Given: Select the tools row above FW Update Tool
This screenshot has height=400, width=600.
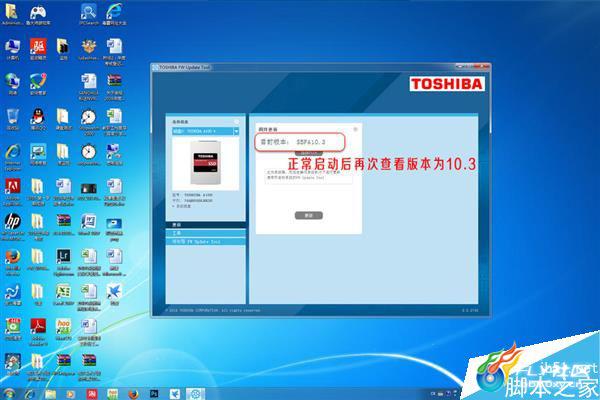Looking at the screenshot, I should 205,233.
